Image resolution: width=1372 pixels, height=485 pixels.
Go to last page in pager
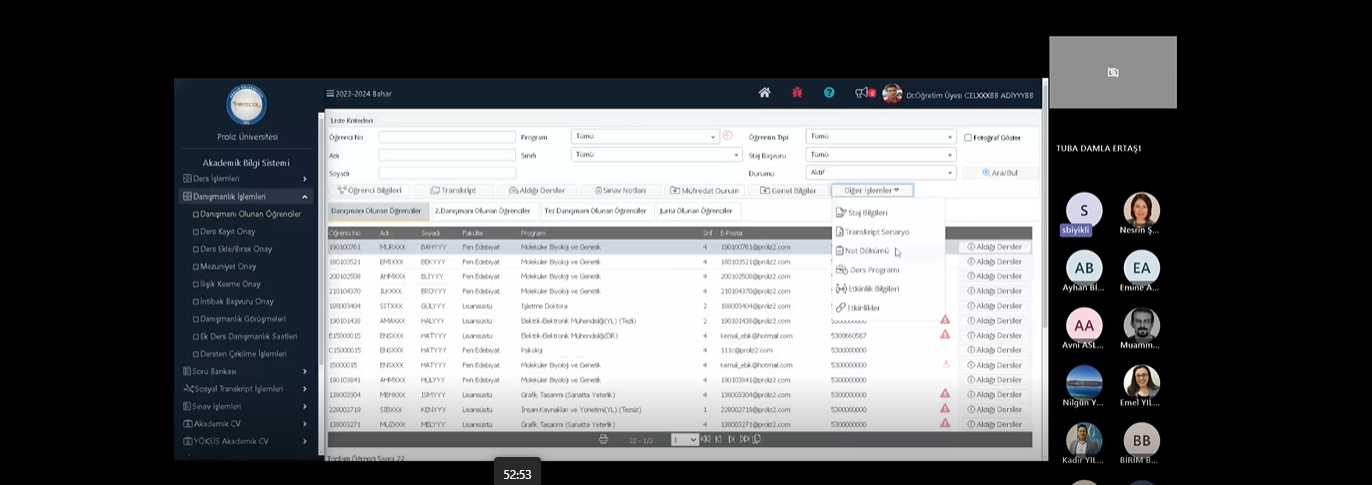(744, 439)
